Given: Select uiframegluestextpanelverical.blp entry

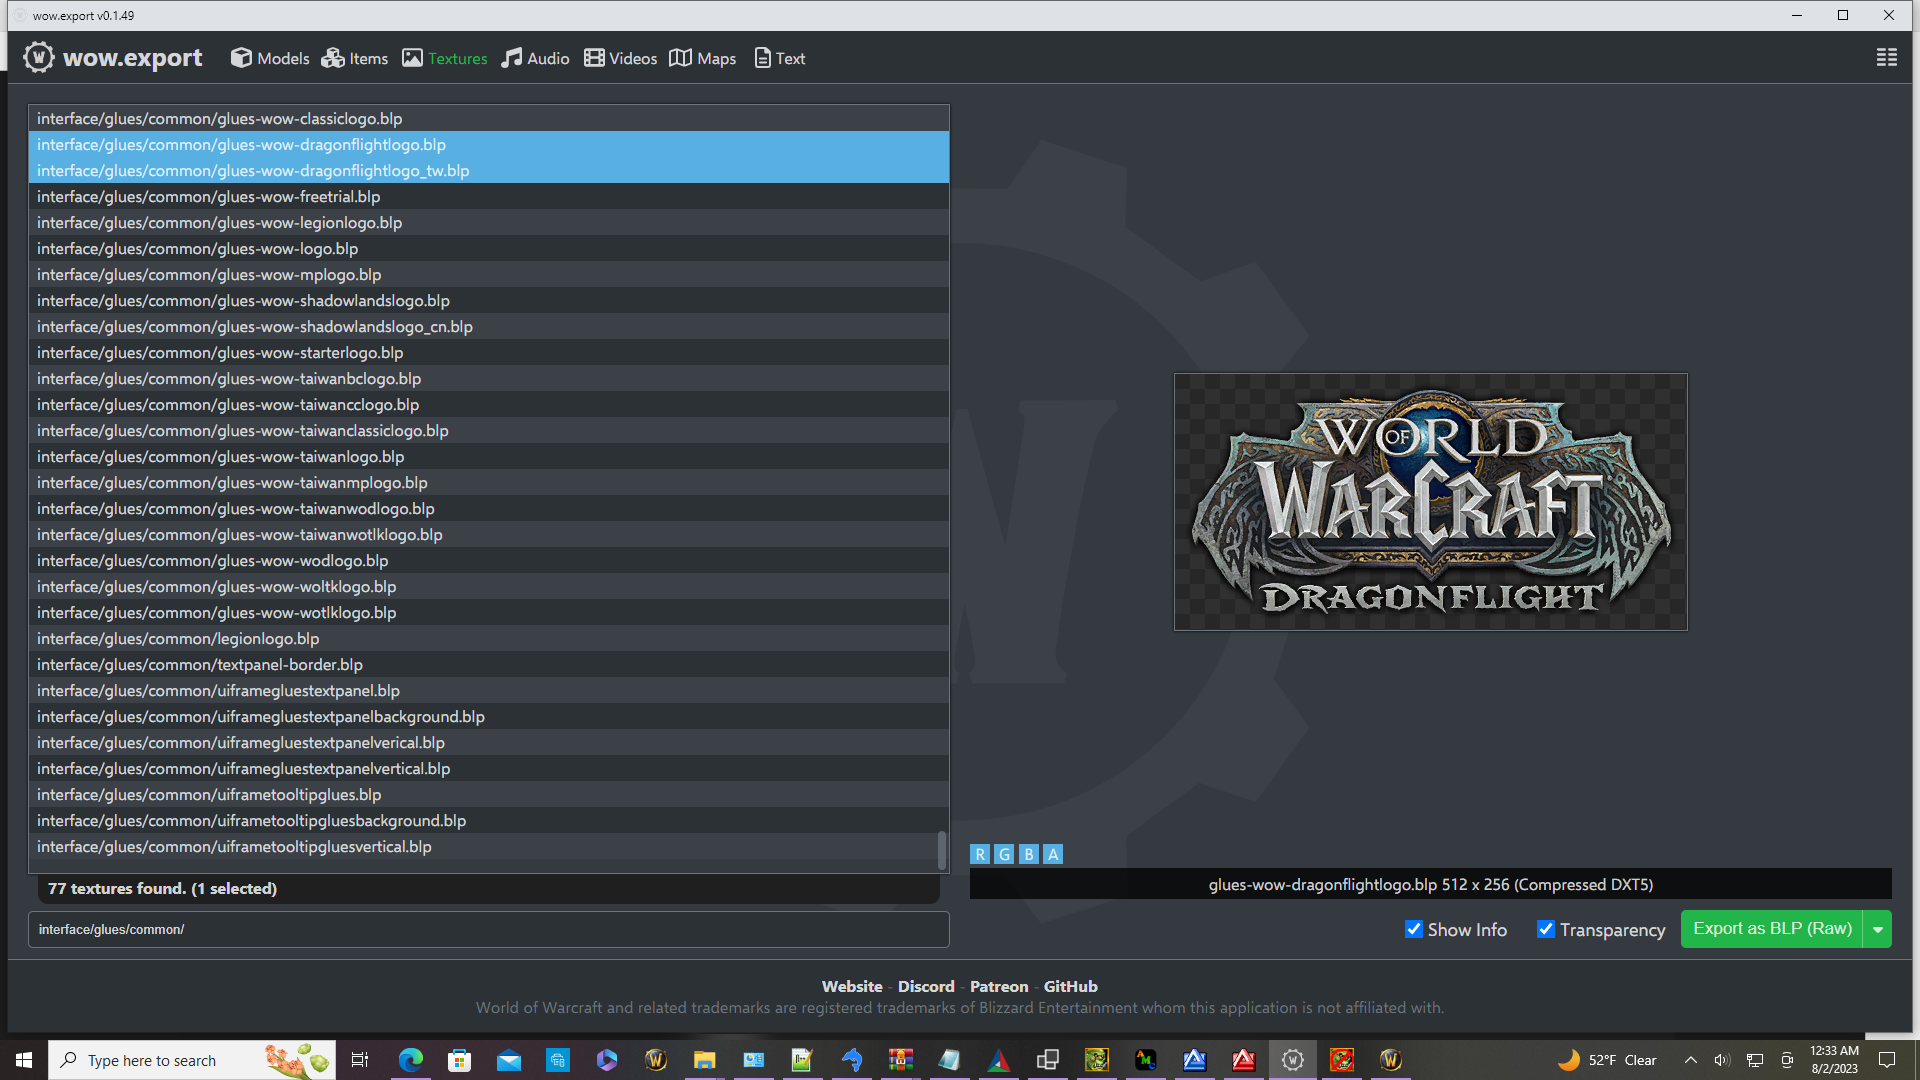Looking at the screenshot, I should tap(489, 742).
